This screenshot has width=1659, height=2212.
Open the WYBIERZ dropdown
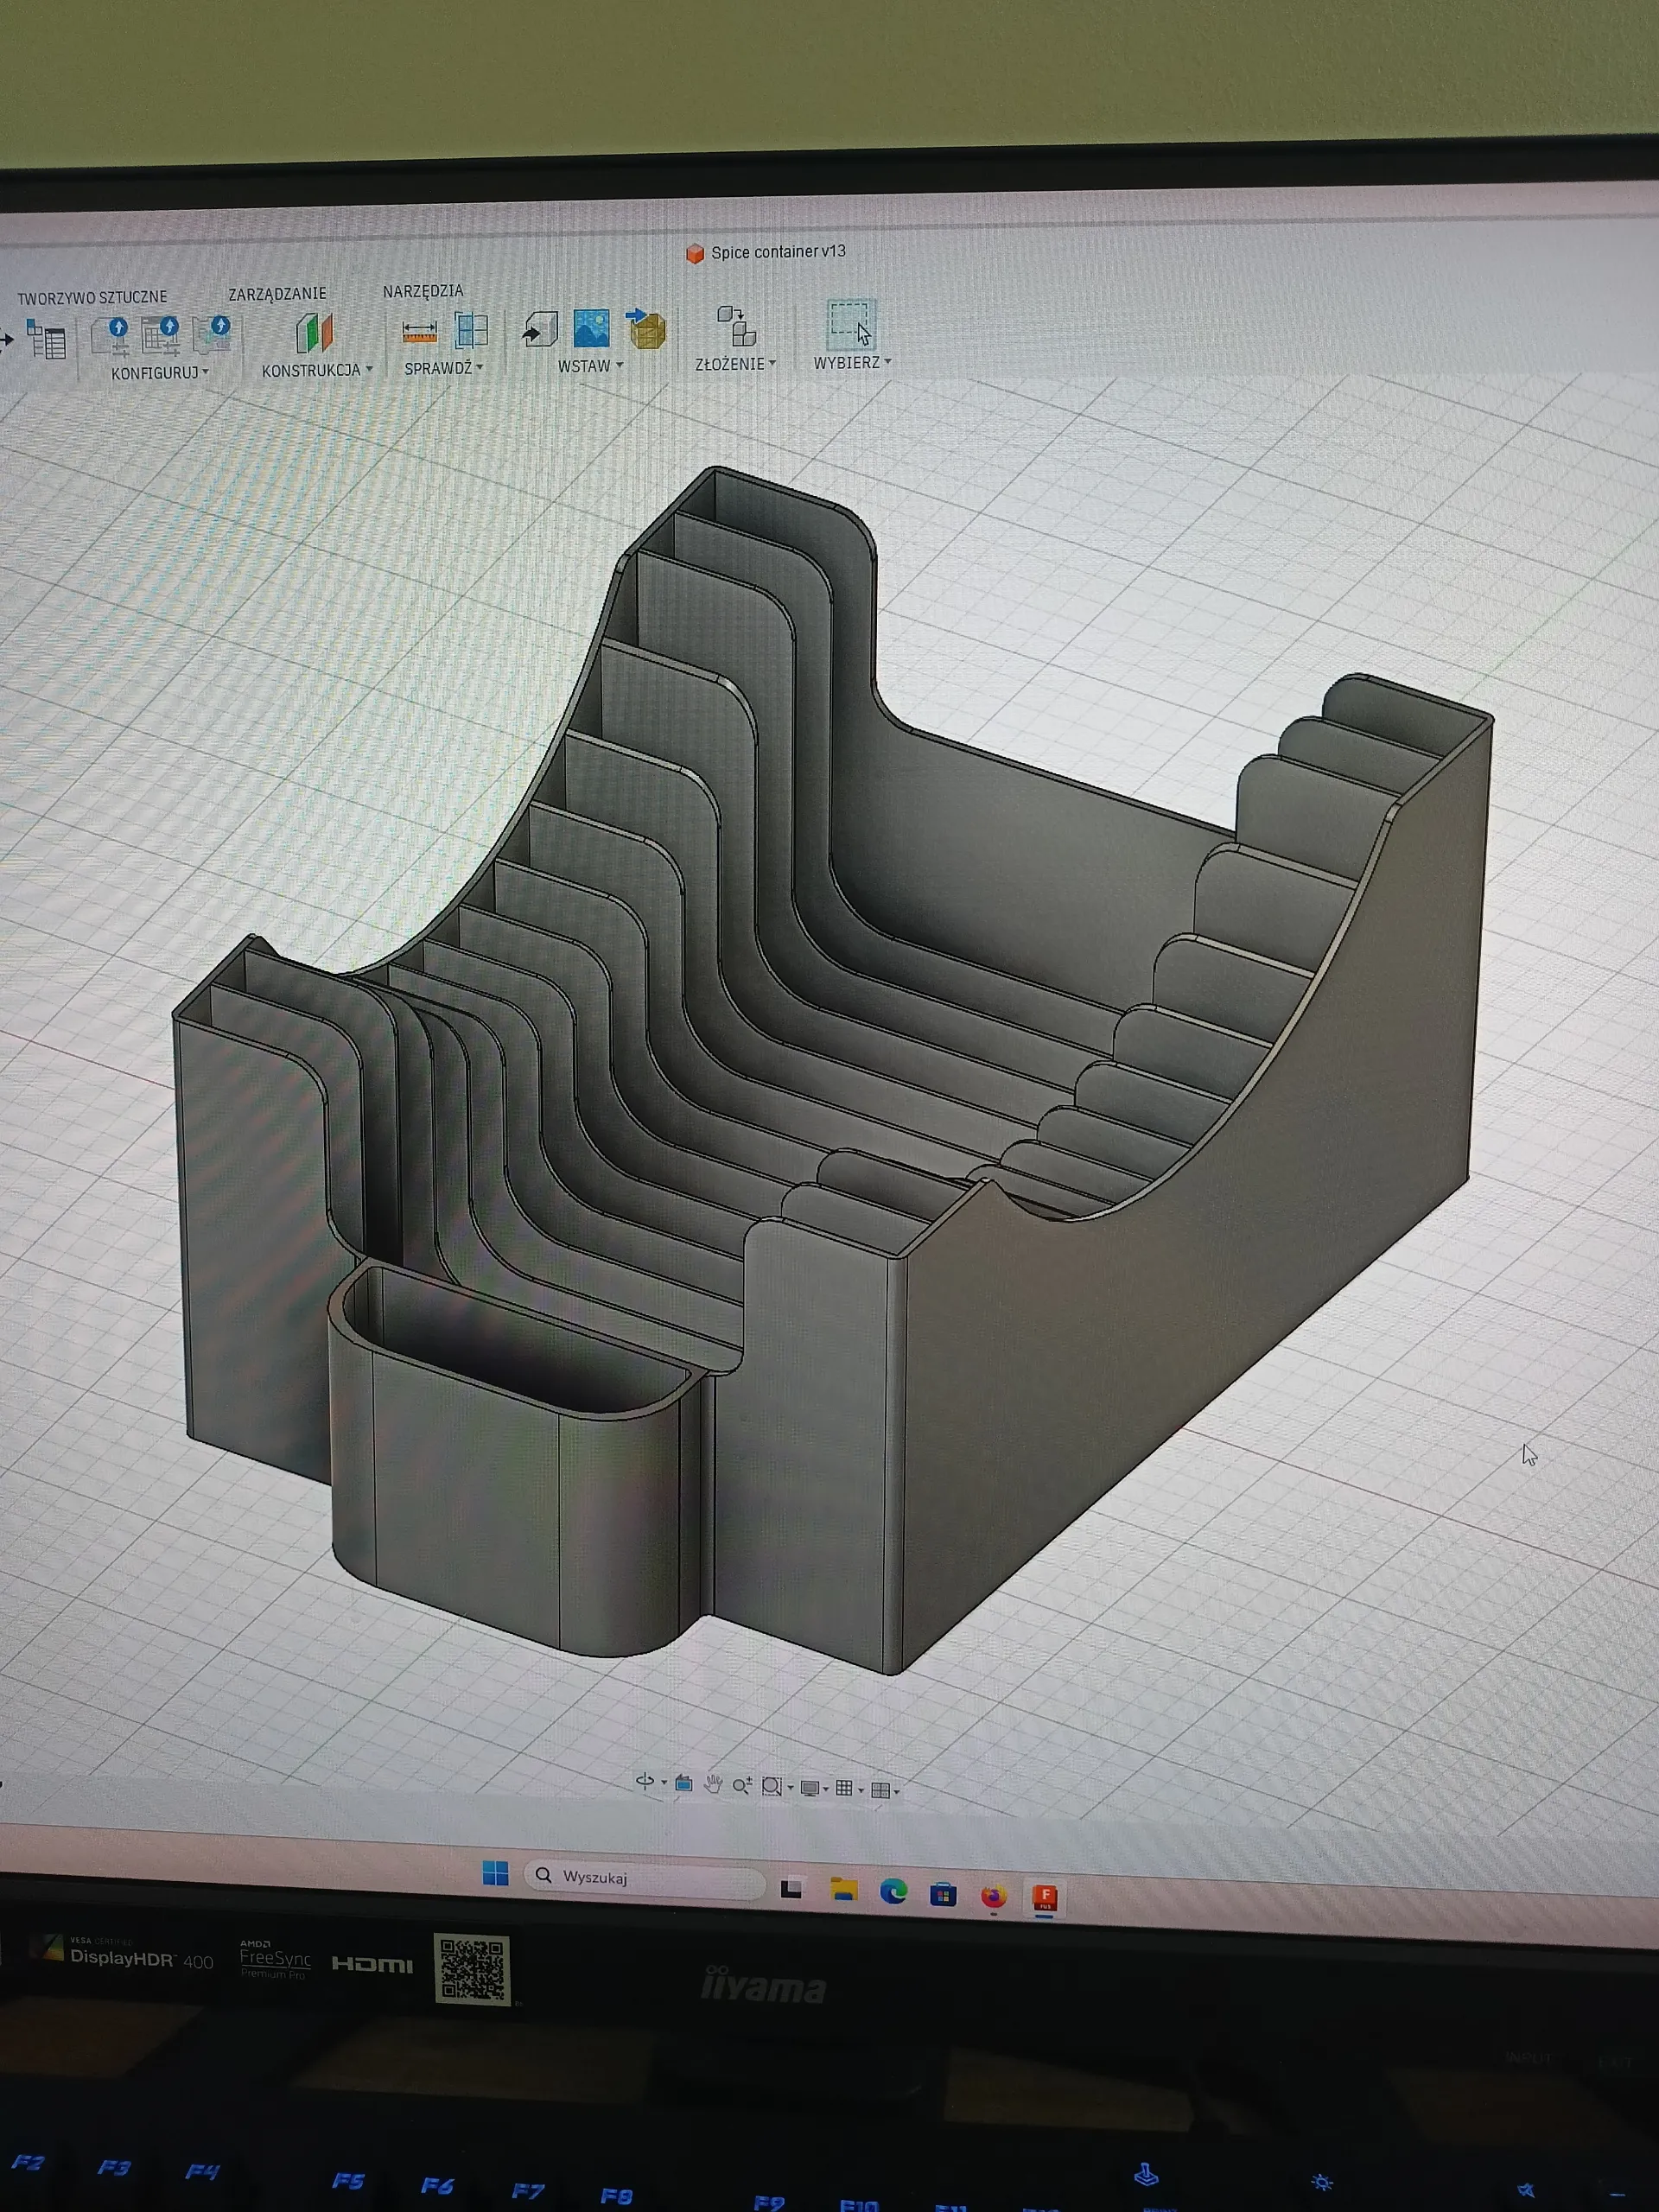point(852,362)
